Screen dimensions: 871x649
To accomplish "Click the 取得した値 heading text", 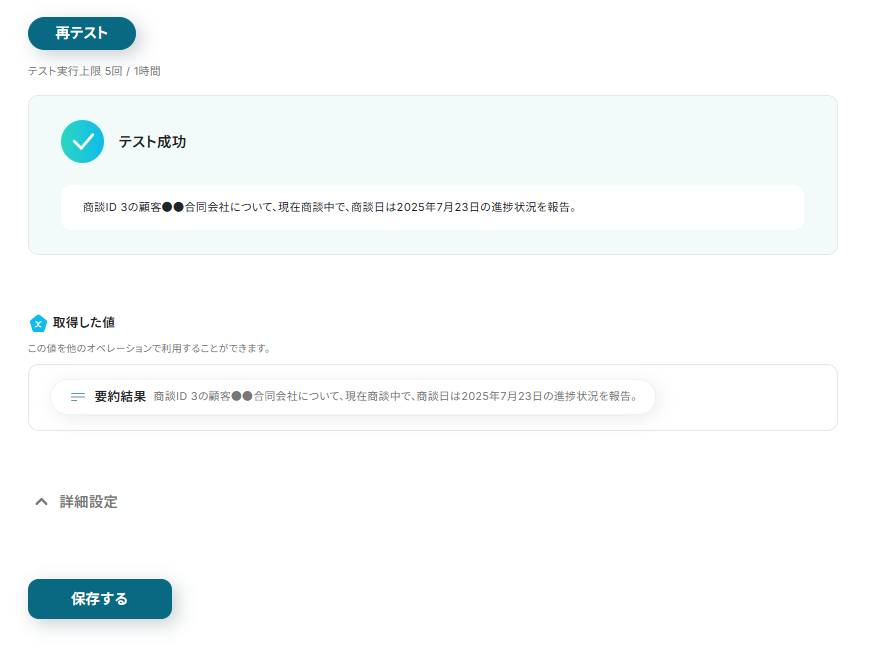I will tap(84, 322).
